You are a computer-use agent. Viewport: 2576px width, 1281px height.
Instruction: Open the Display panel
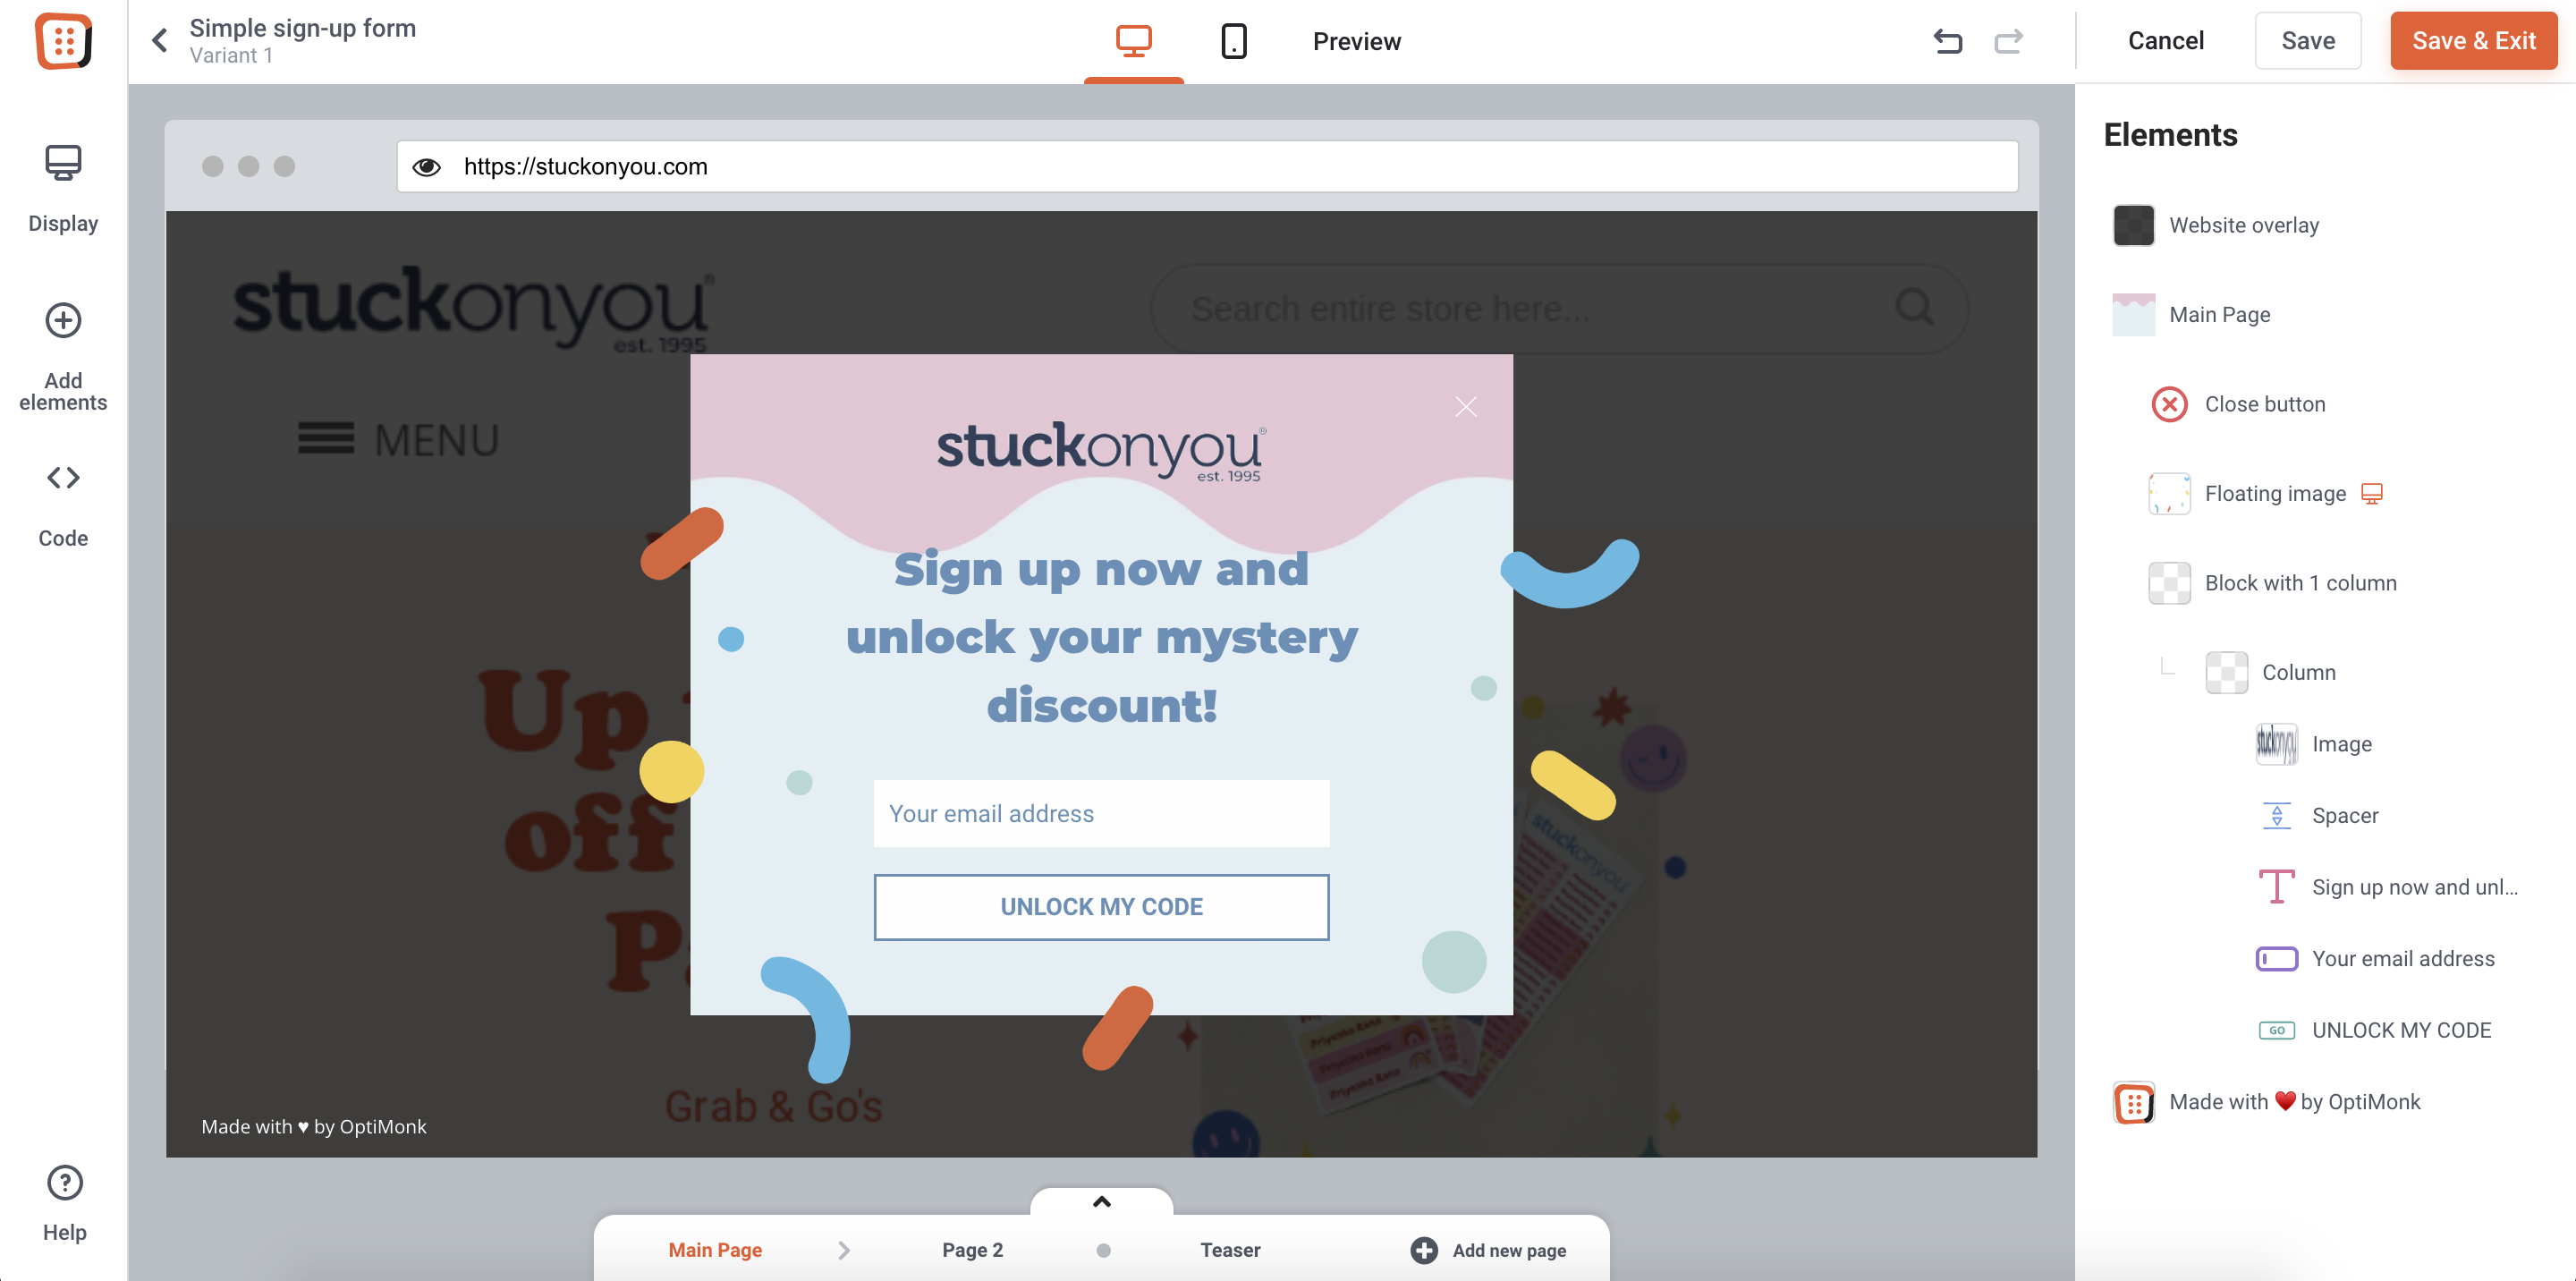tap(63, 189)
